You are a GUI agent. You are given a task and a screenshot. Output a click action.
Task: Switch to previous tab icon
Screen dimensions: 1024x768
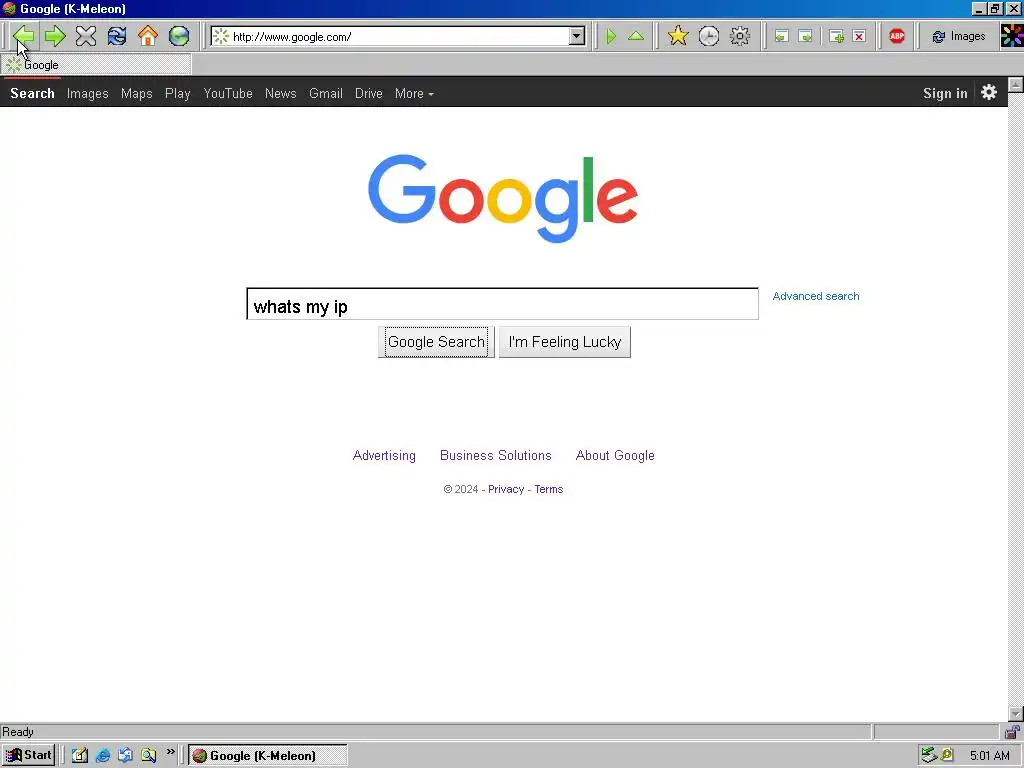click(x=781, y=37)
